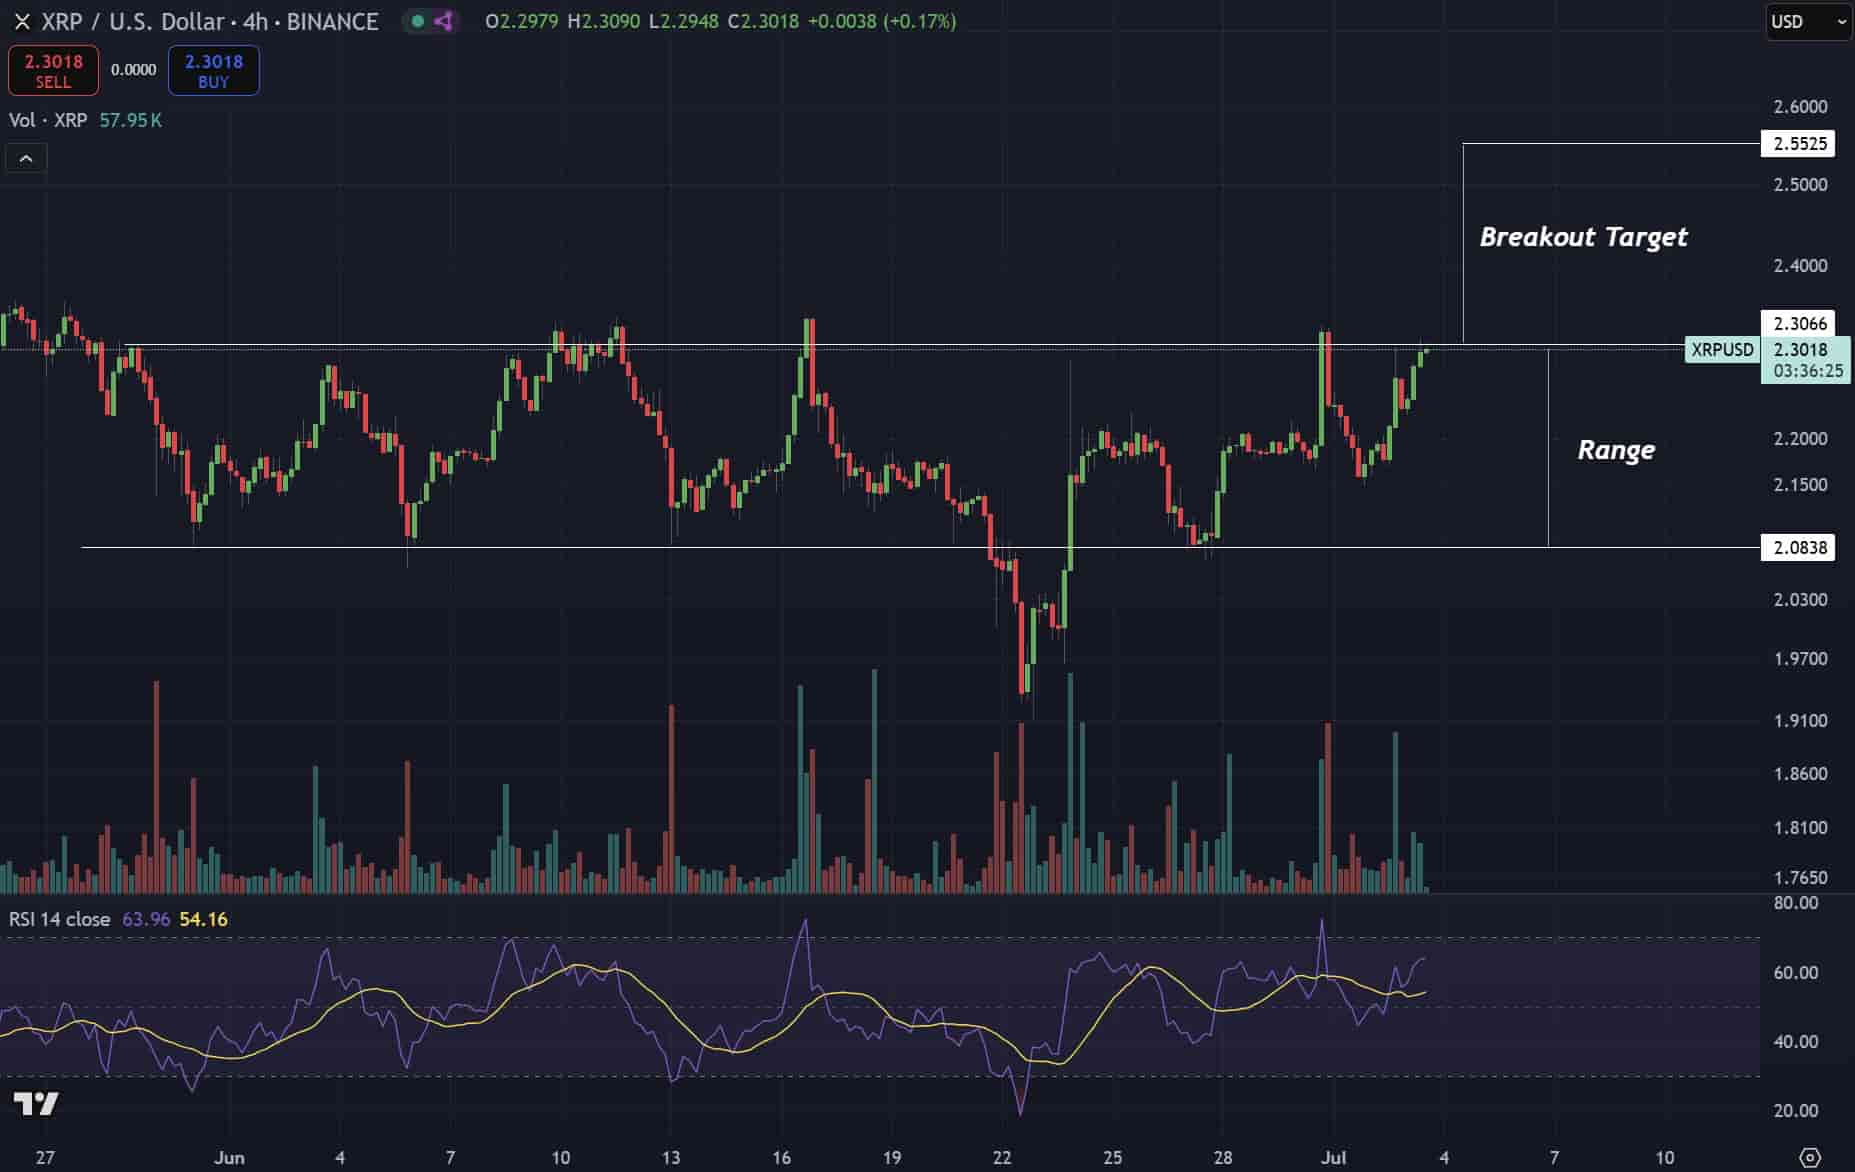
Task: Click the RSI moving average value 54.16
Action: pos(204,919)
